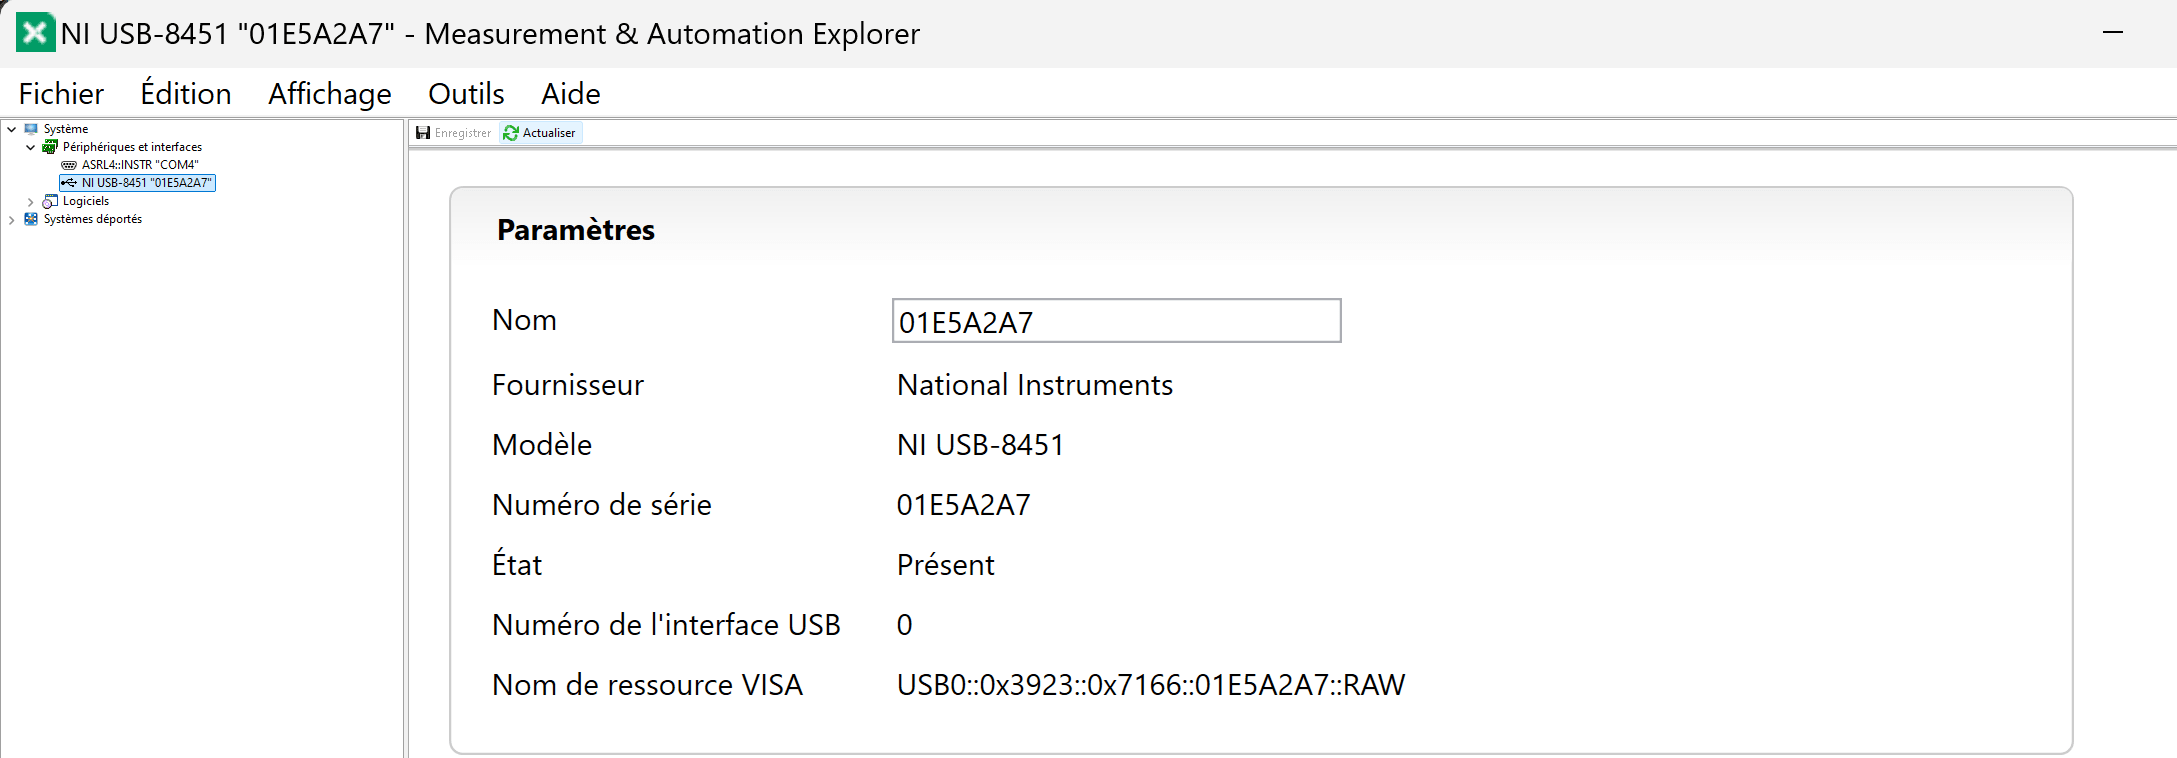Click the Périphériques et interfaces card icon
This screenshot has width=2177, height=758.
click(50, 147)
